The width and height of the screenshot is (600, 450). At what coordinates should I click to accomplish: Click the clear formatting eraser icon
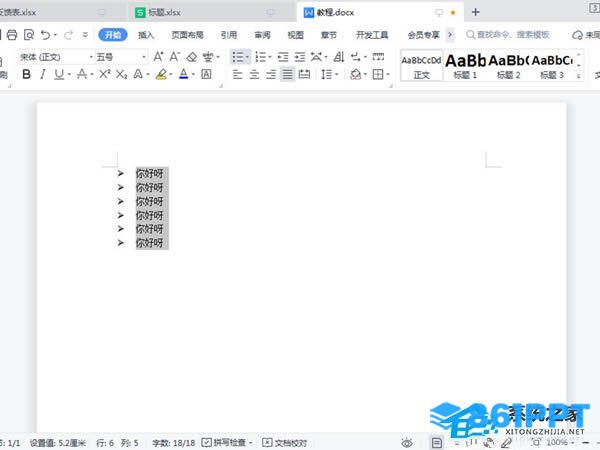192,57
